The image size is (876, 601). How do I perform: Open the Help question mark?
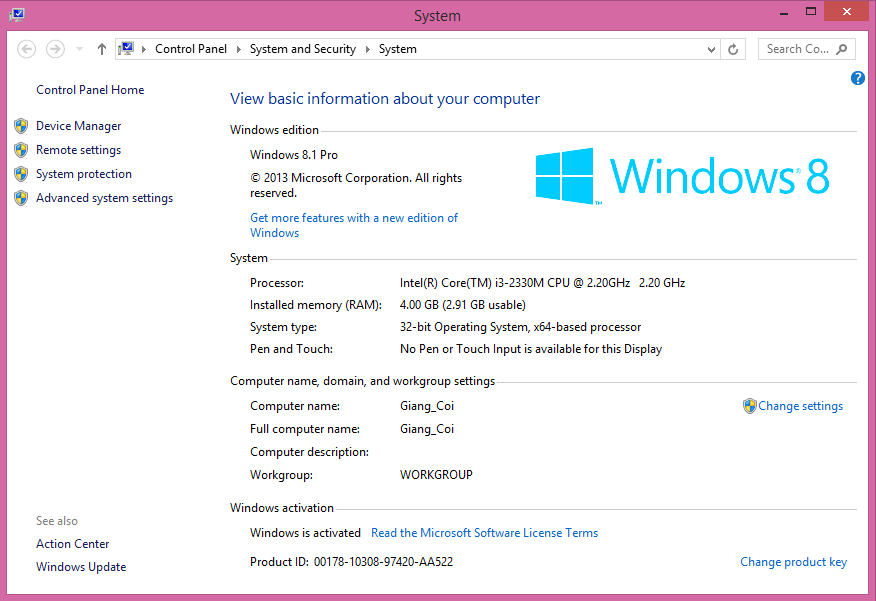coord(857,78)
